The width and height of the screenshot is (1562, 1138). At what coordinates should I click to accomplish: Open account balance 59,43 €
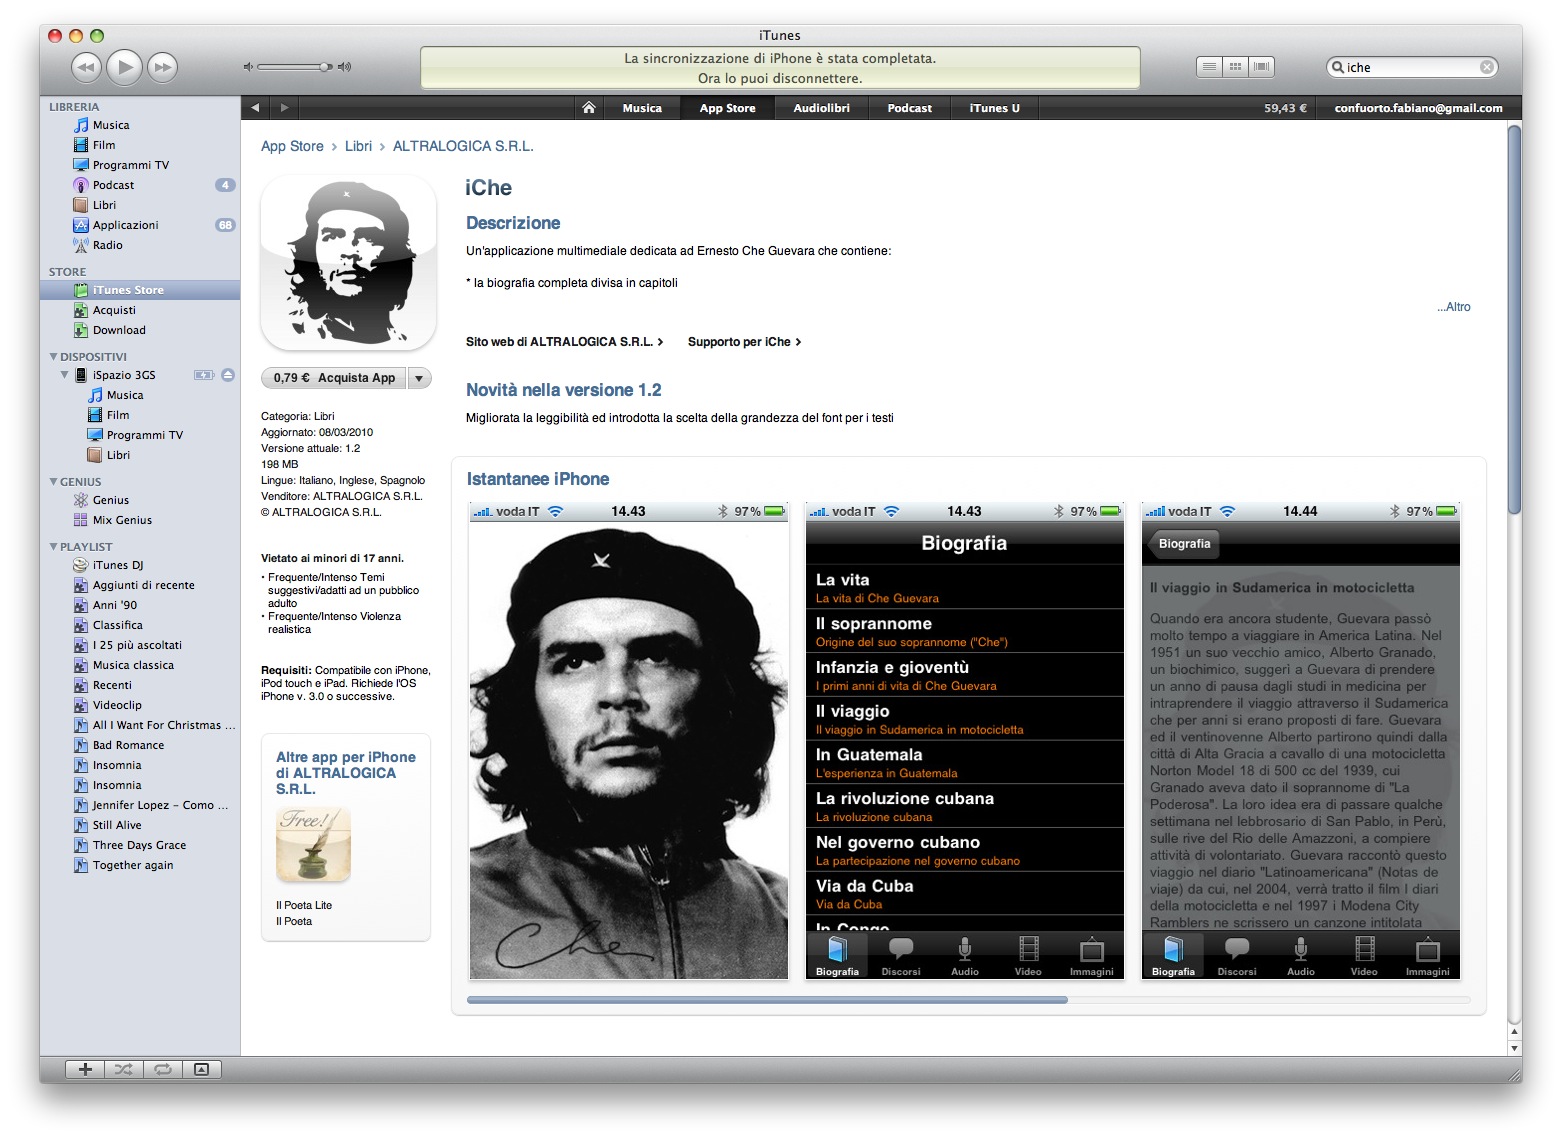click(1285, 108)
